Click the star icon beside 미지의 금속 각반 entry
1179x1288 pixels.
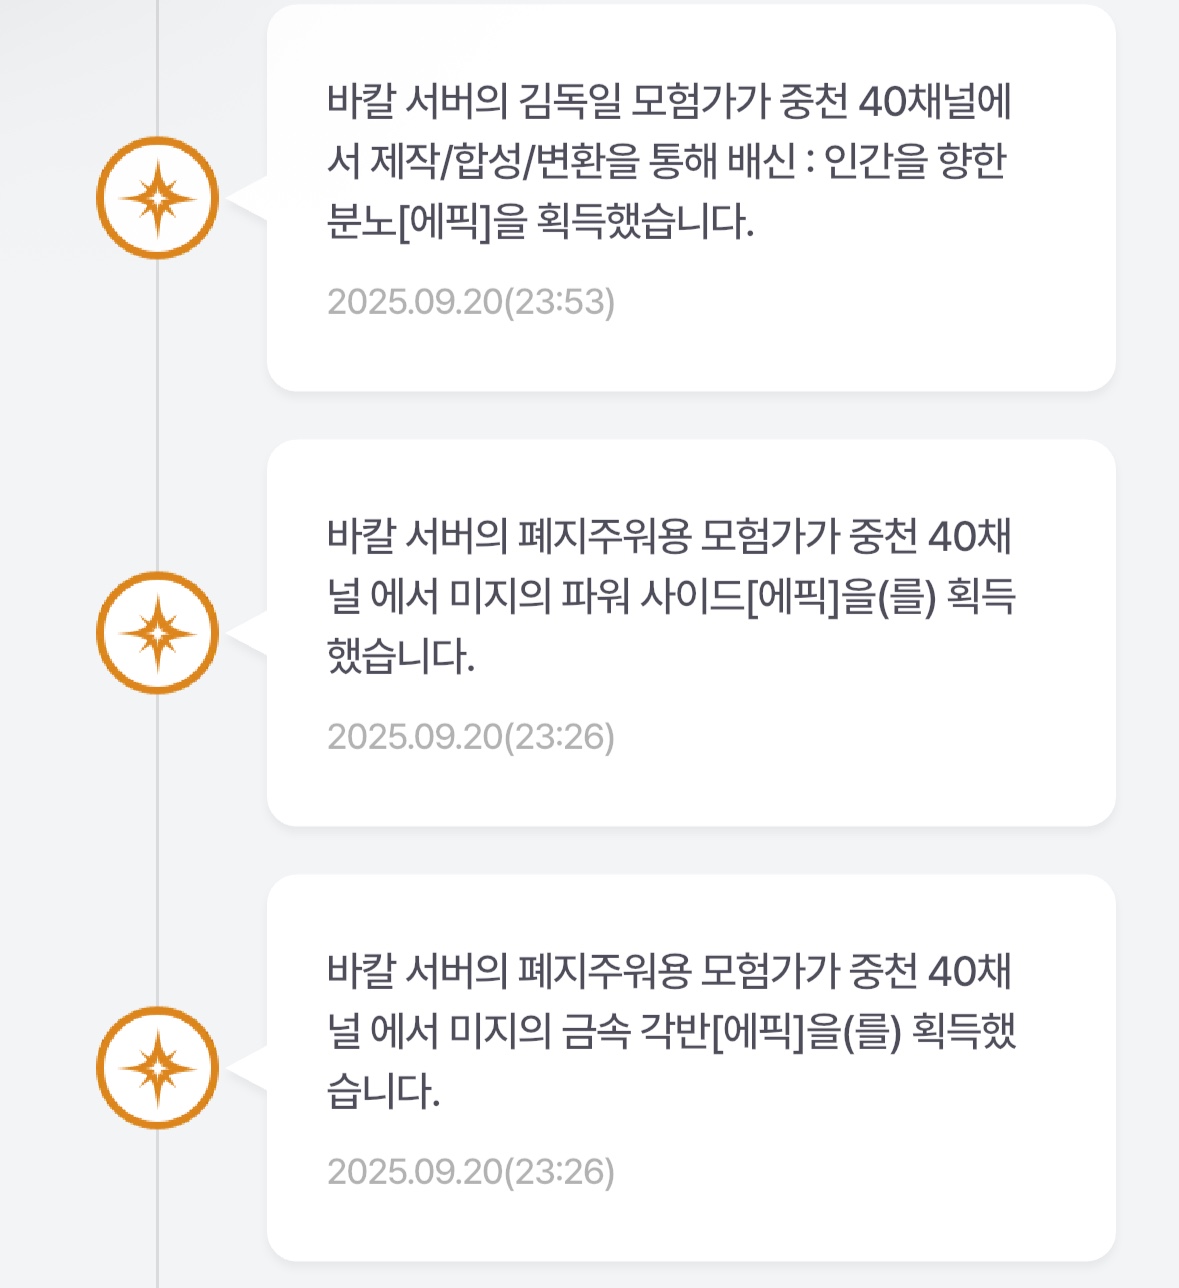pos(157,1068)
